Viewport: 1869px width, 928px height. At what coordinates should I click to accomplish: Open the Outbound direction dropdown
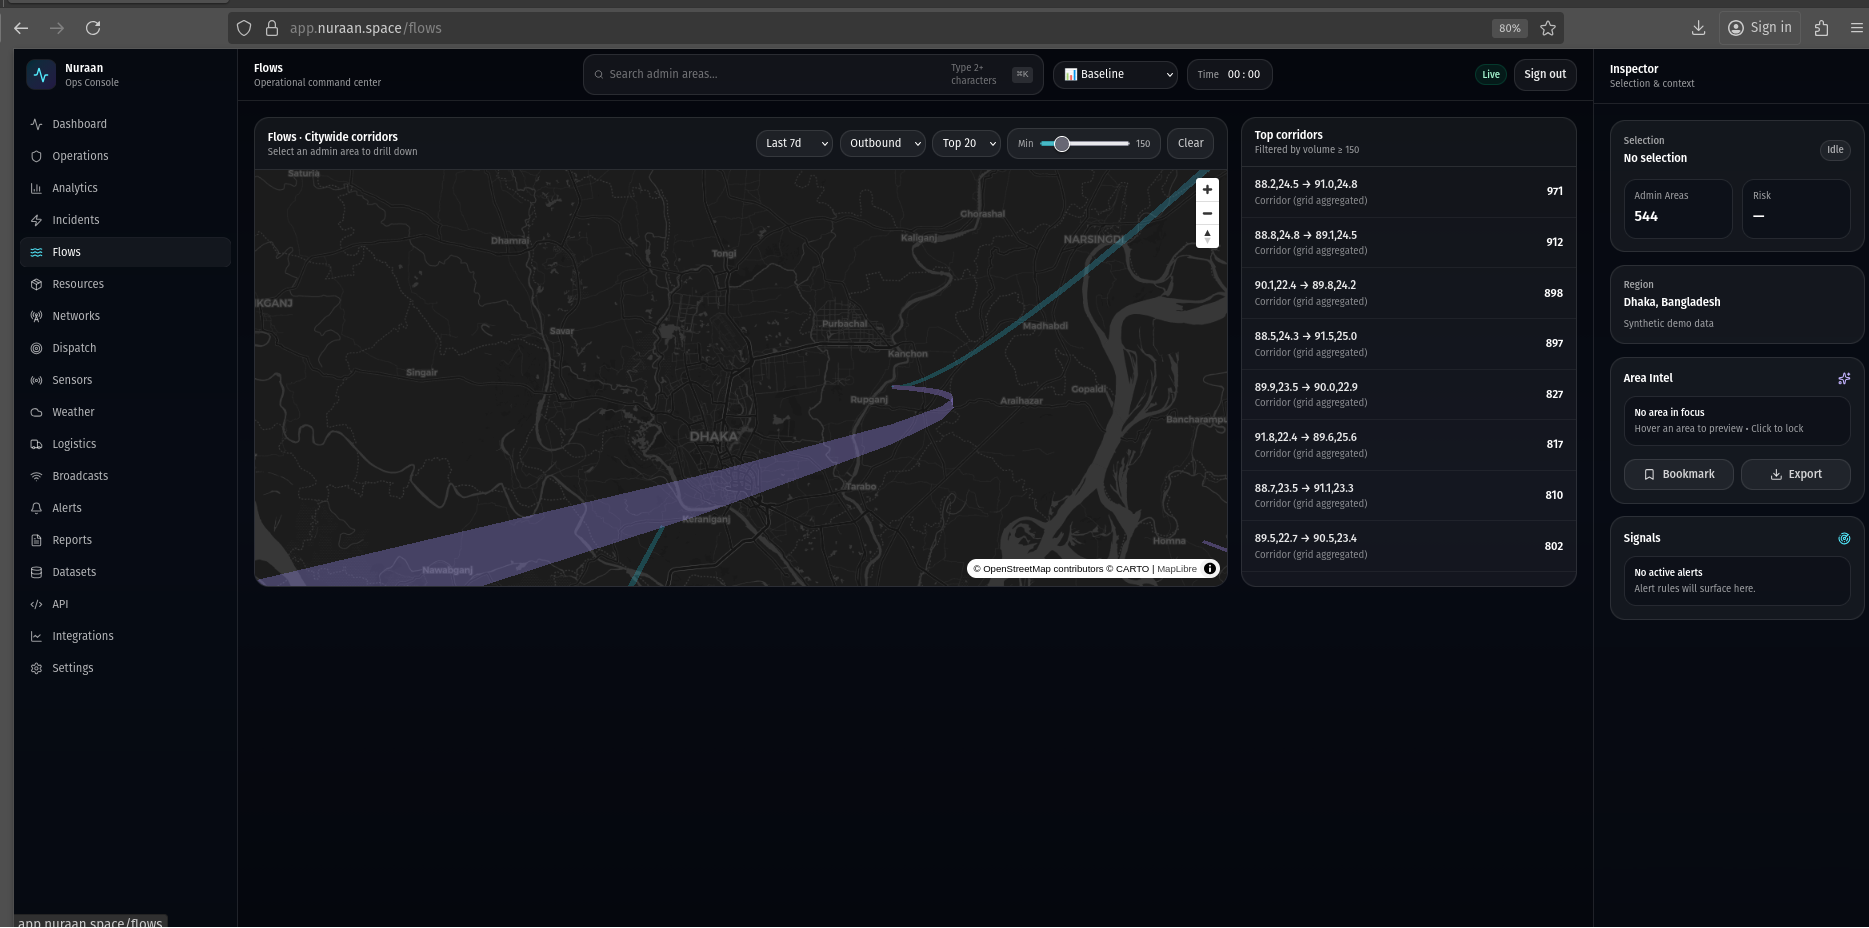884,144
